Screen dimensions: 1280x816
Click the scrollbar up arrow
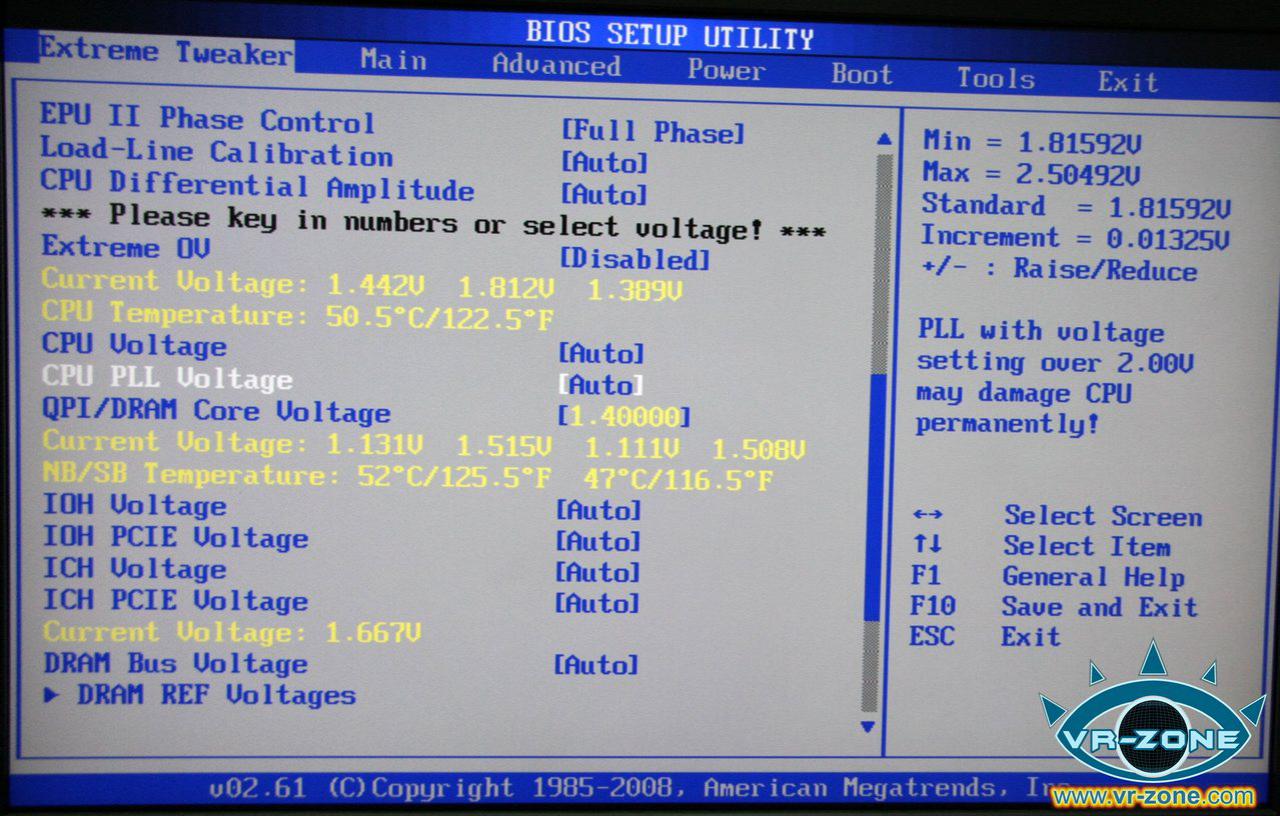click(x=883, y=138)
